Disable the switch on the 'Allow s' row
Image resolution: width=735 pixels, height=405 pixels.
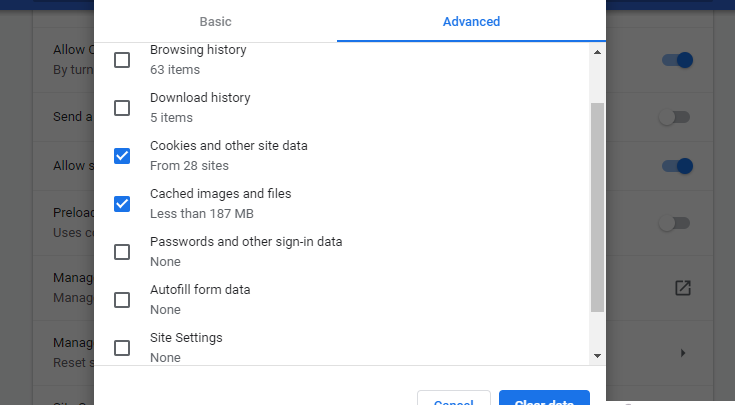677,166
